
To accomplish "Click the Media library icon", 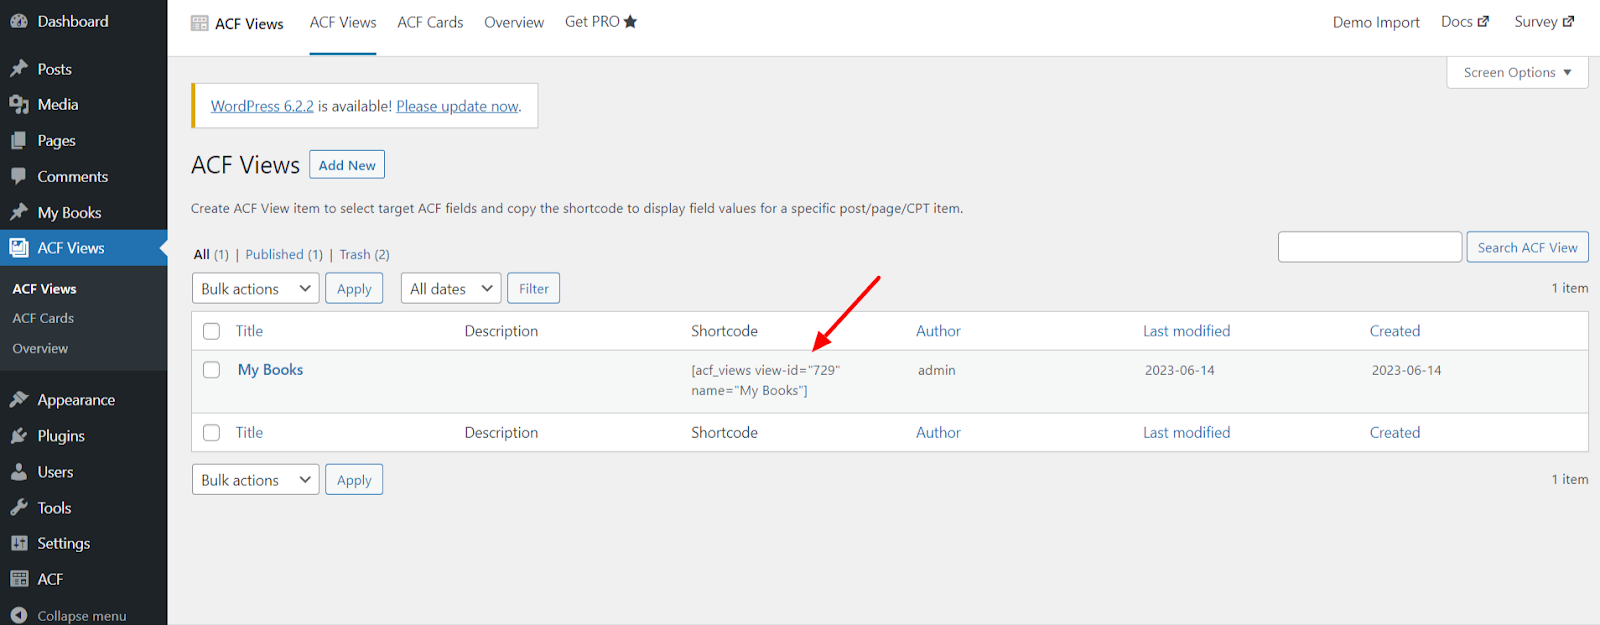I will (x=18, y=104).
